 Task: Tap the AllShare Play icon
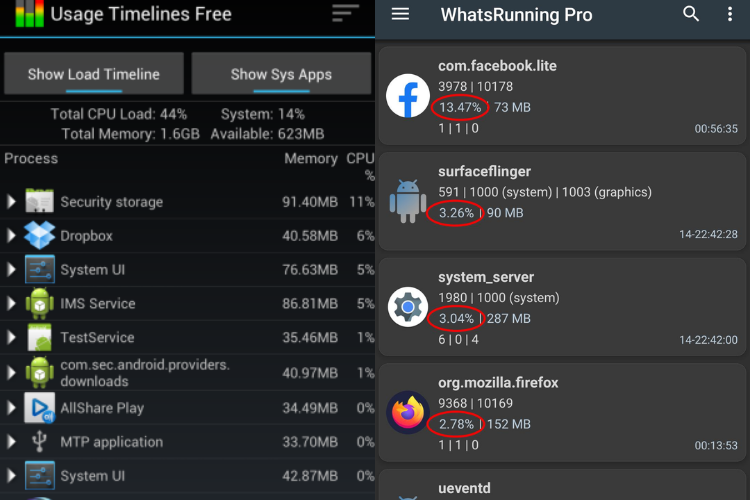[x=40, y=408]
